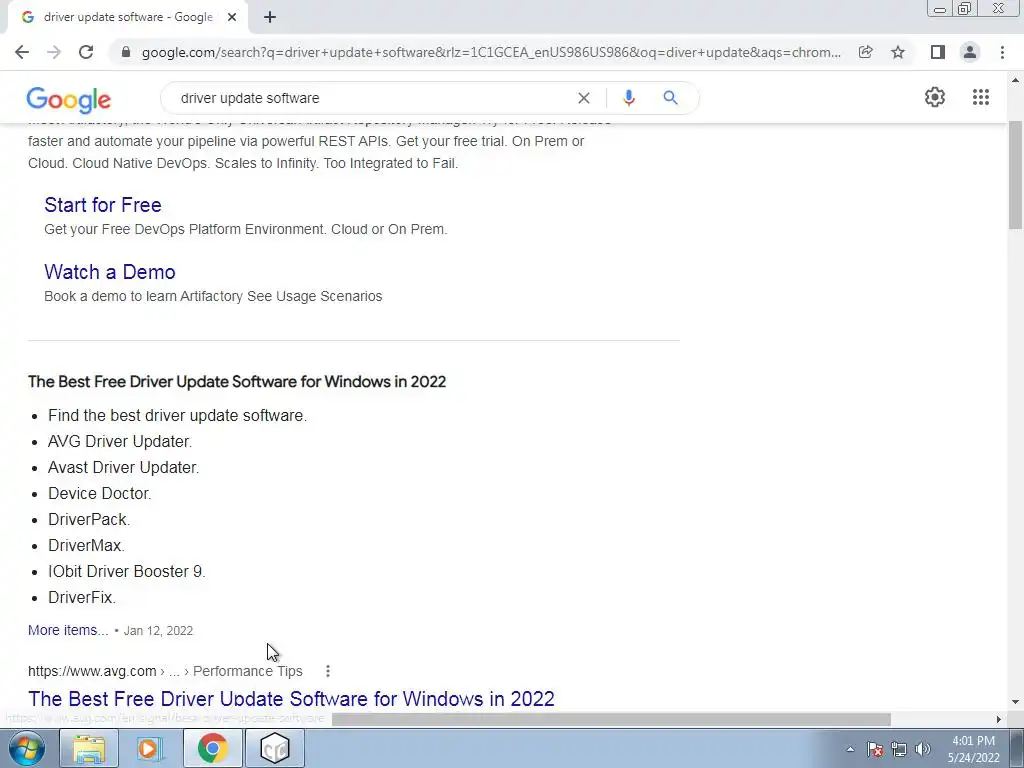Expand the More items... link
Viewport: 1024px width, 768px height.
68,630
